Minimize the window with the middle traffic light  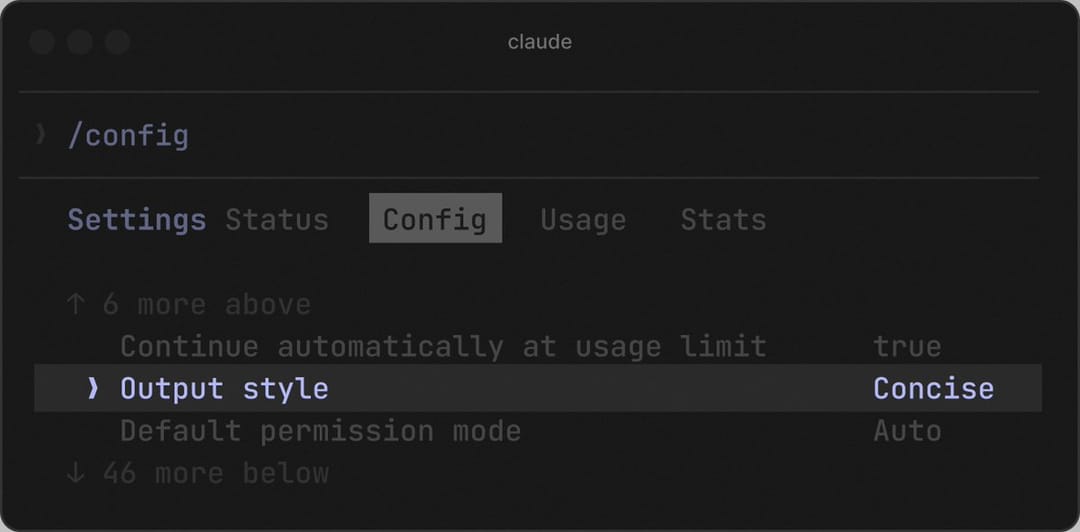[x=80, y=42]
